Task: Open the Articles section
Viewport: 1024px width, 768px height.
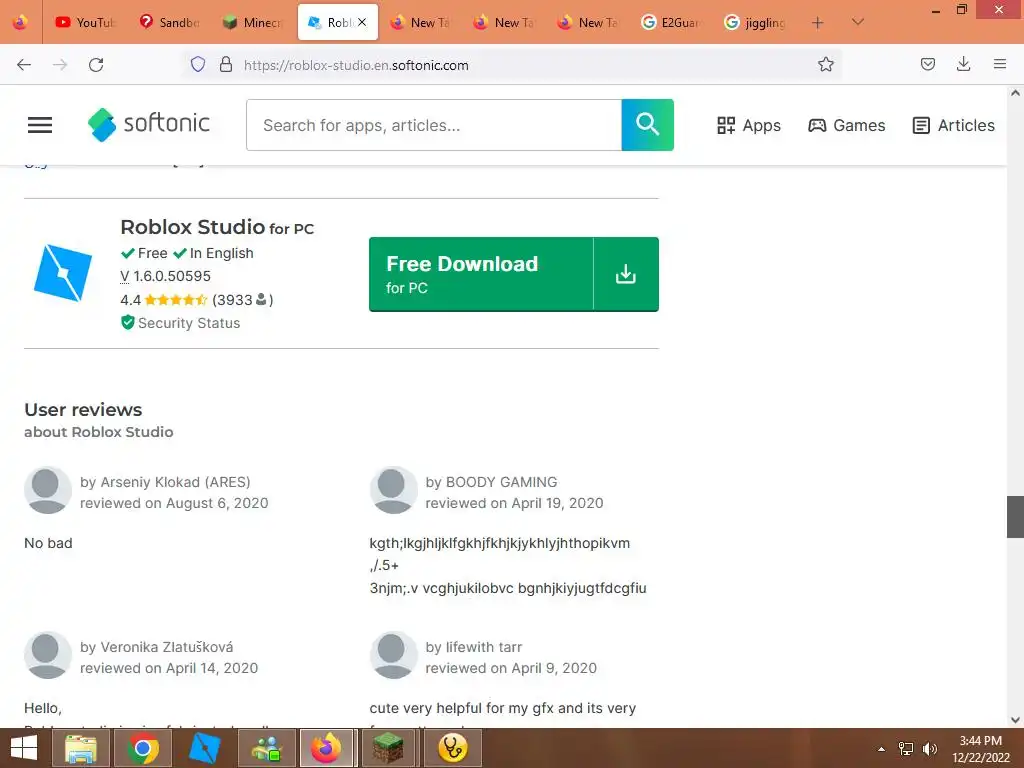Action: 953,125
